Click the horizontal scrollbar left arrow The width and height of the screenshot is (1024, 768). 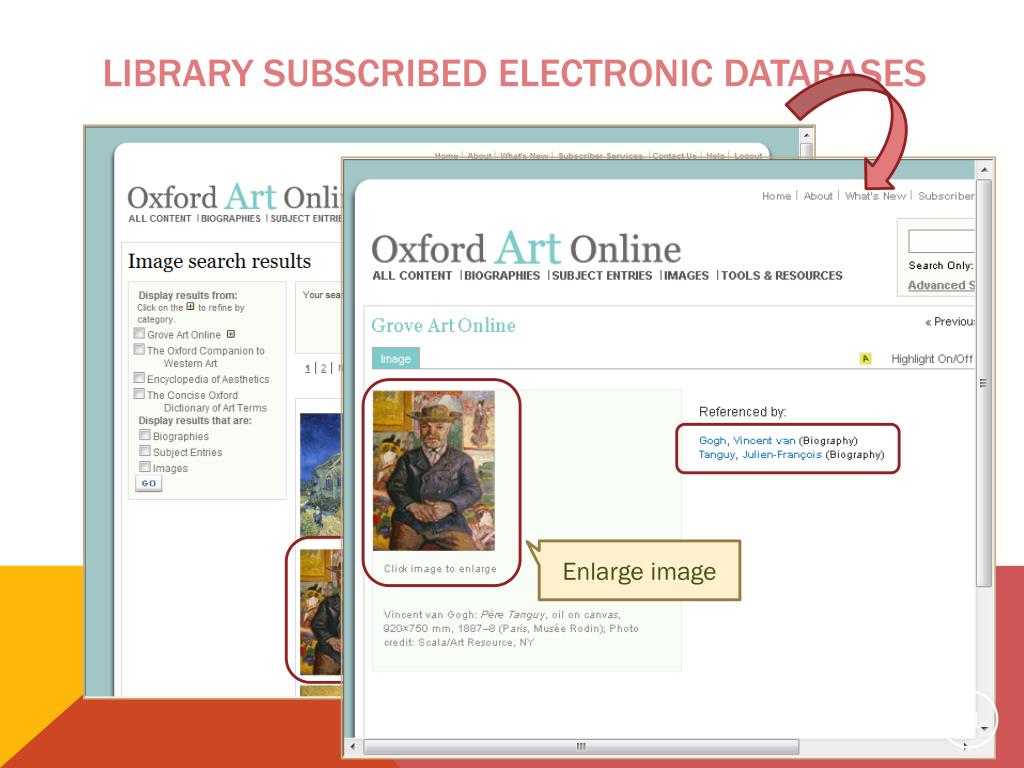353,746
